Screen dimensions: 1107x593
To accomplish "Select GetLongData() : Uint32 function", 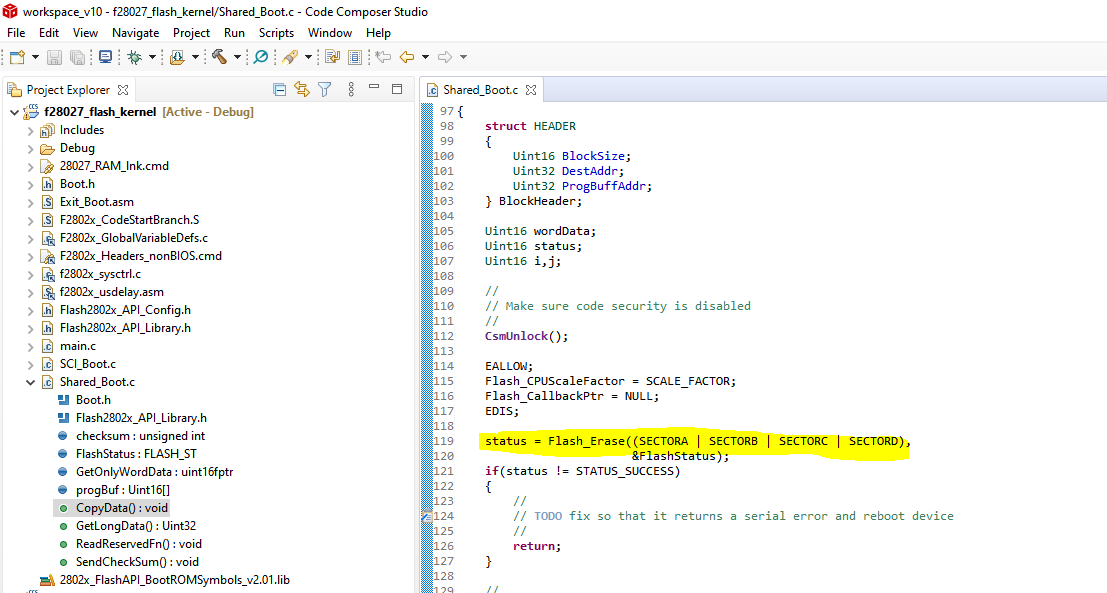I will pos(136,526).
